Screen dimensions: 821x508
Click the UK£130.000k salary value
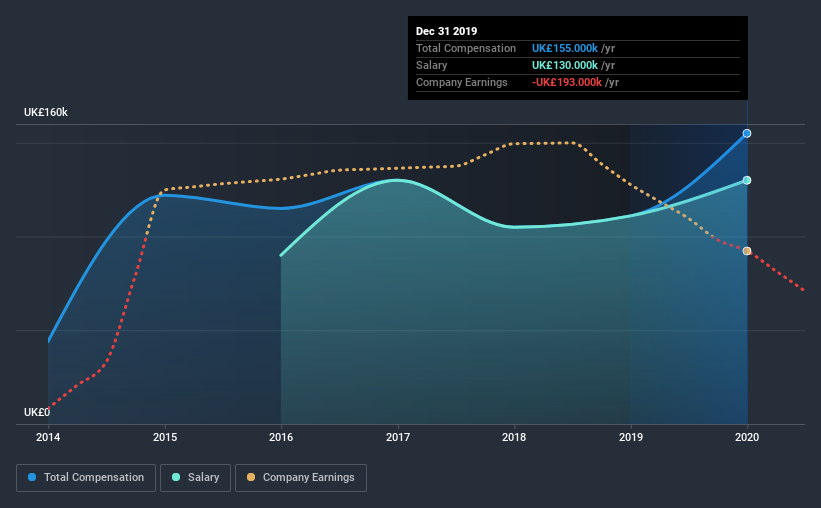click(565, 65)
